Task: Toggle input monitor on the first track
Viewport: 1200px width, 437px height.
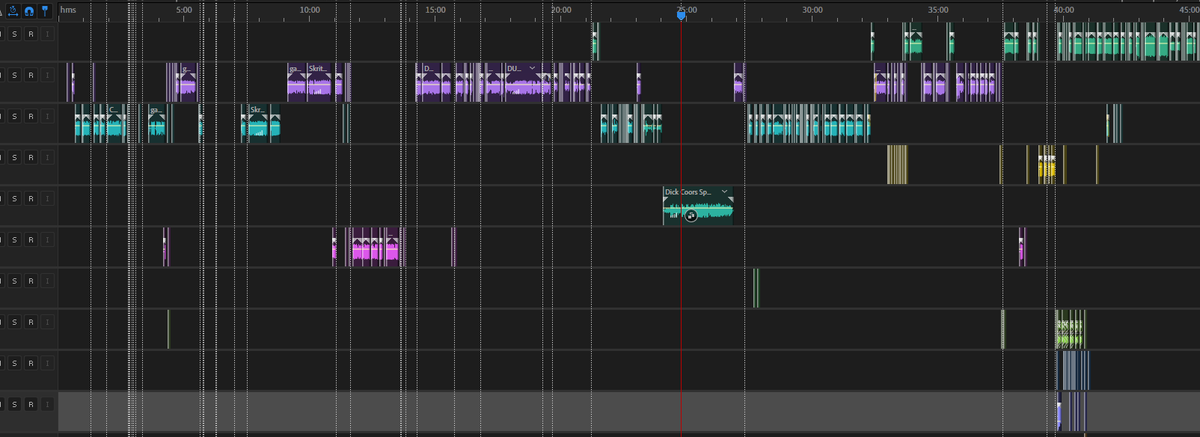Action: pos(47,34)
